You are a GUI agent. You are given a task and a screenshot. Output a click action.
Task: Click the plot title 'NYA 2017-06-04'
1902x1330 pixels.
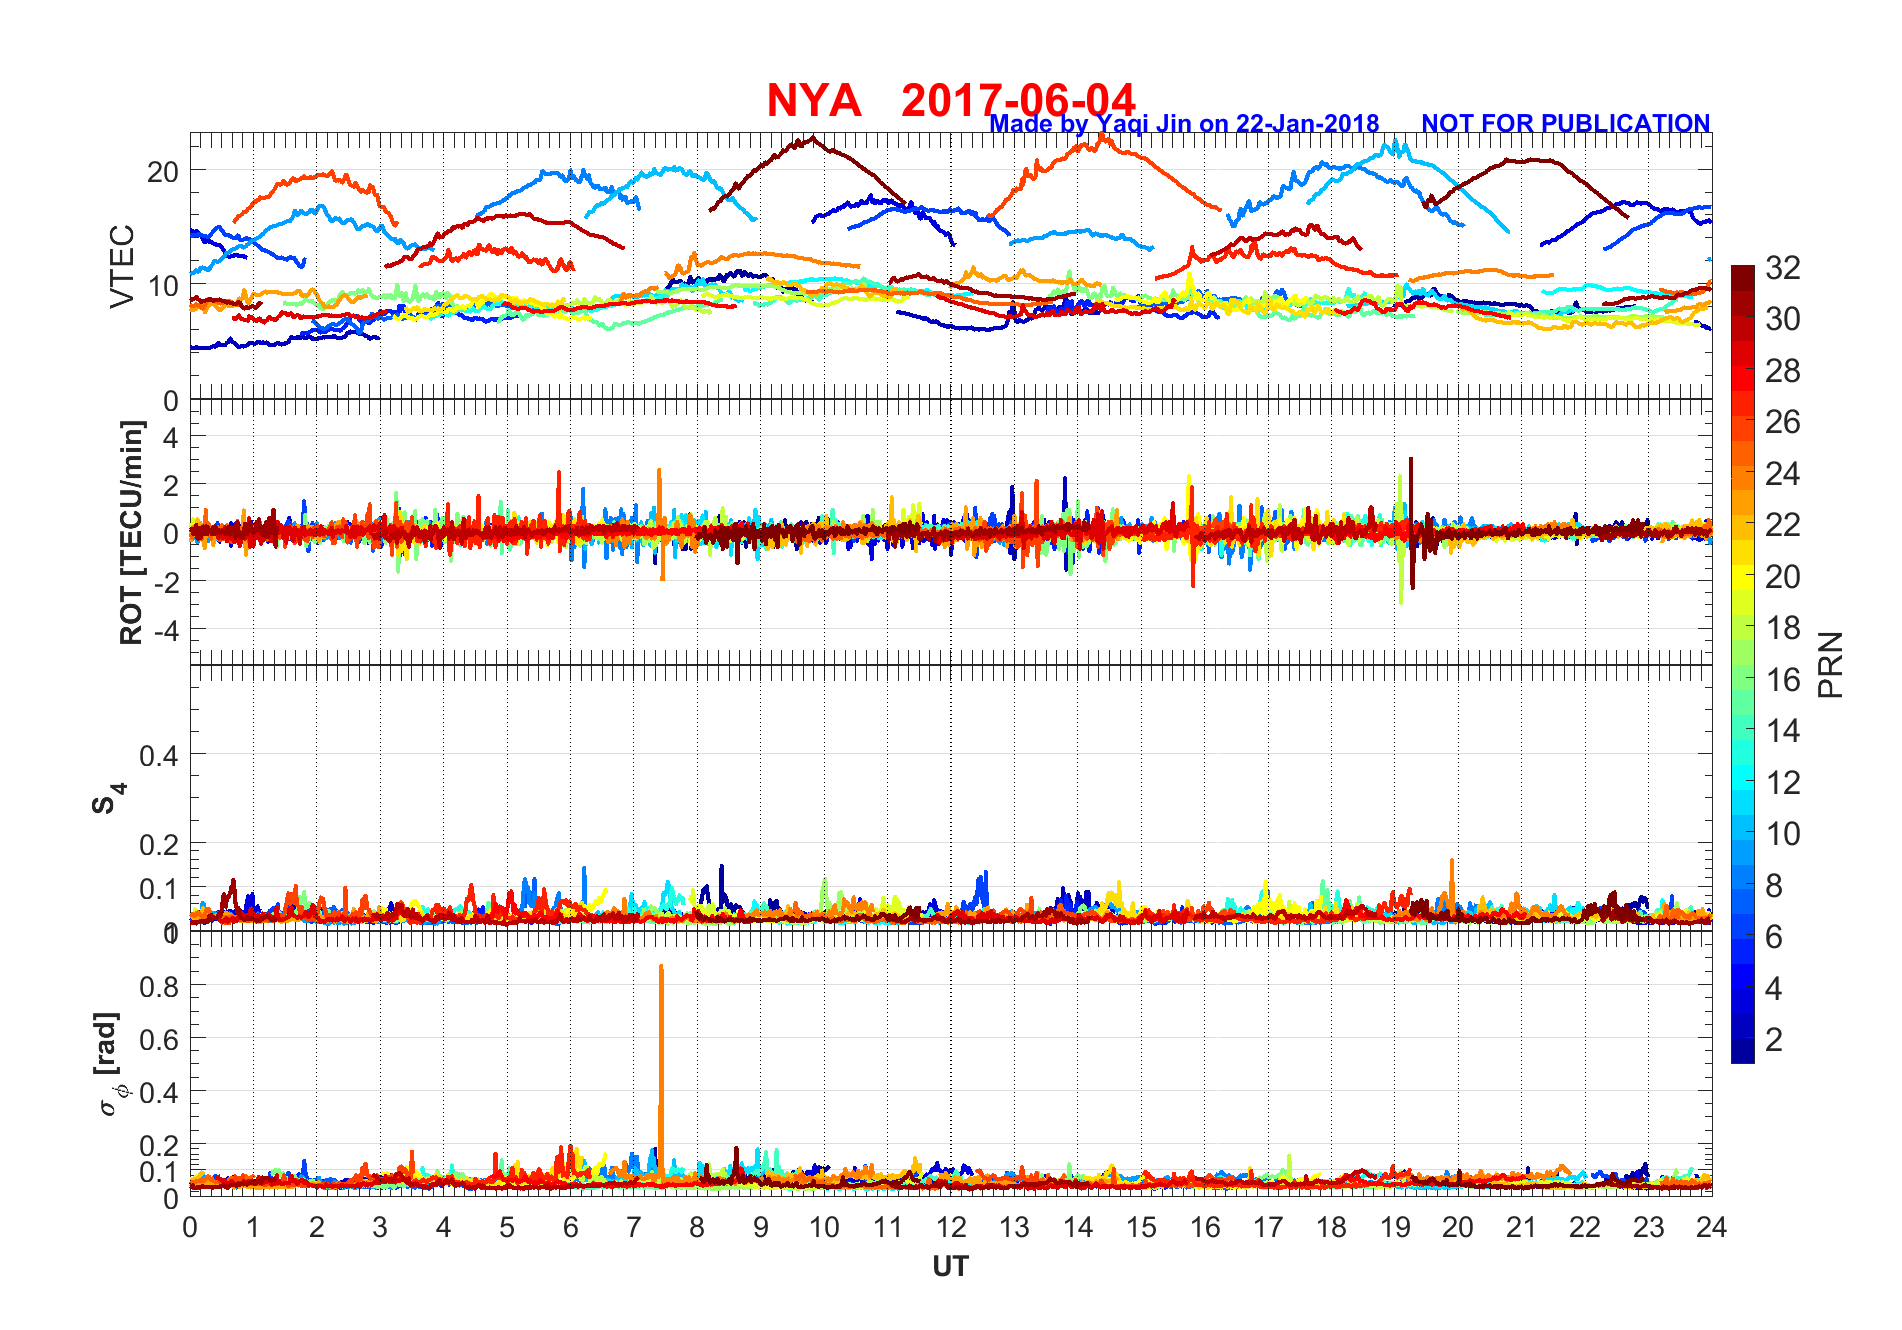click(x=951, y=100)
